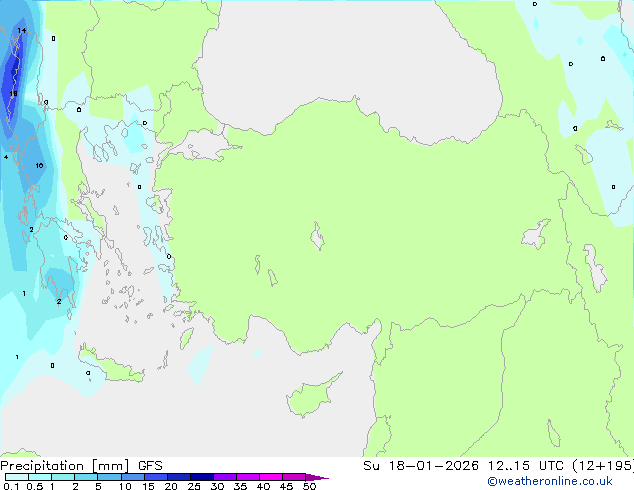This screenshot has height=490, width=634.
Task: Select the 0.5 mm legend color swatch
Action: pos(40,477)
